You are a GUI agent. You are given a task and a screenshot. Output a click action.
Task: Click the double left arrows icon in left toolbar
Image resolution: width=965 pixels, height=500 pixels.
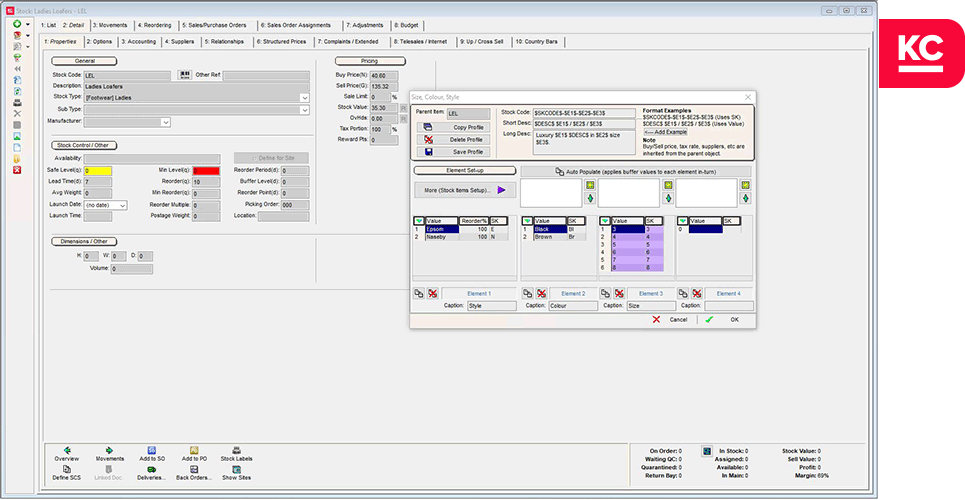click(17, 69)
